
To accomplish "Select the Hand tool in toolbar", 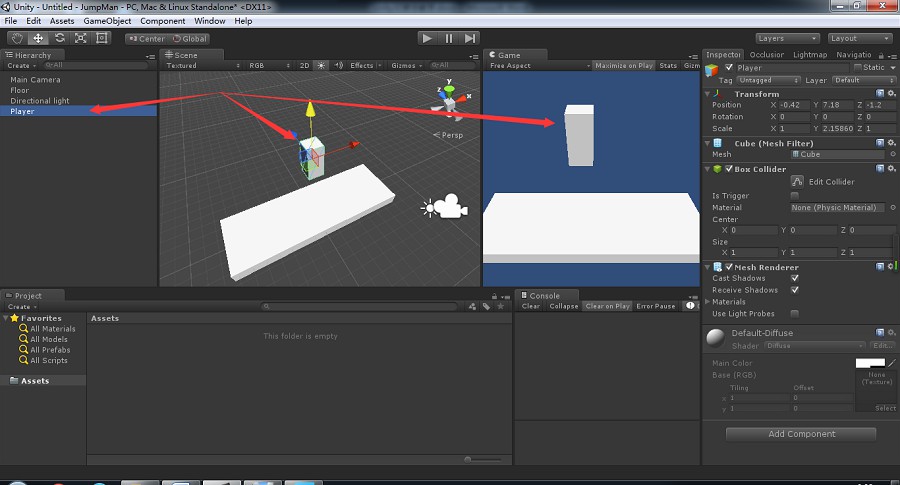I will click(x=17, y=38).
